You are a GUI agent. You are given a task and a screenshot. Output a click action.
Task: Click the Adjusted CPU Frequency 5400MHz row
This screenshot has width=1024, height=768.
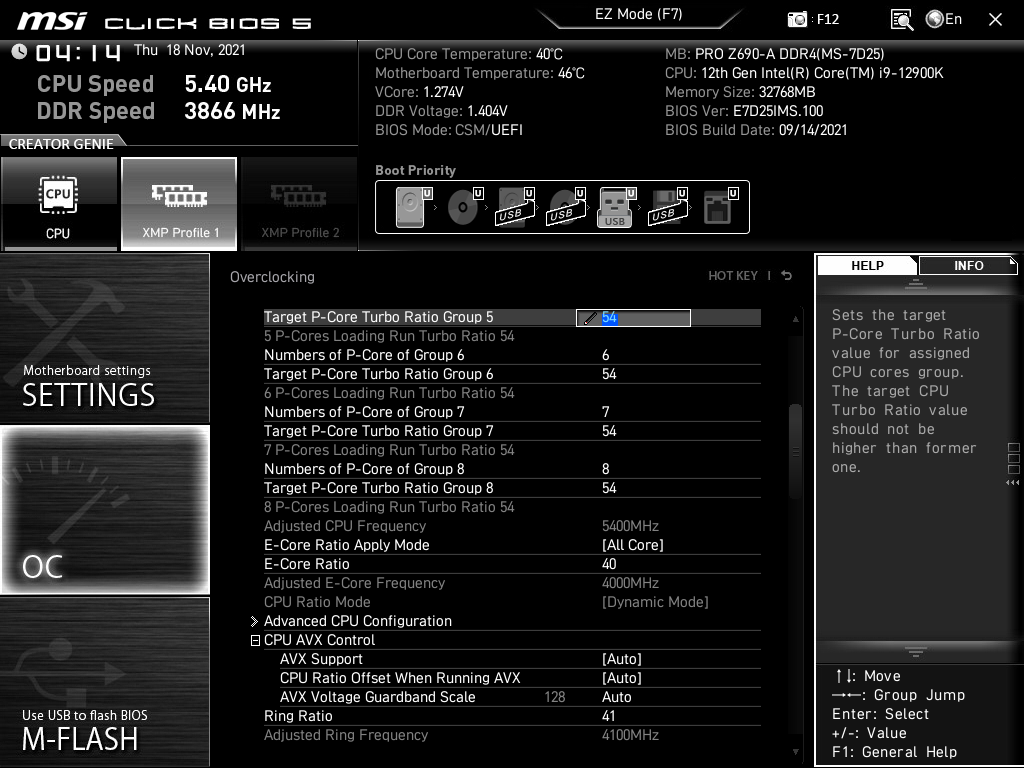pos(512,526)
